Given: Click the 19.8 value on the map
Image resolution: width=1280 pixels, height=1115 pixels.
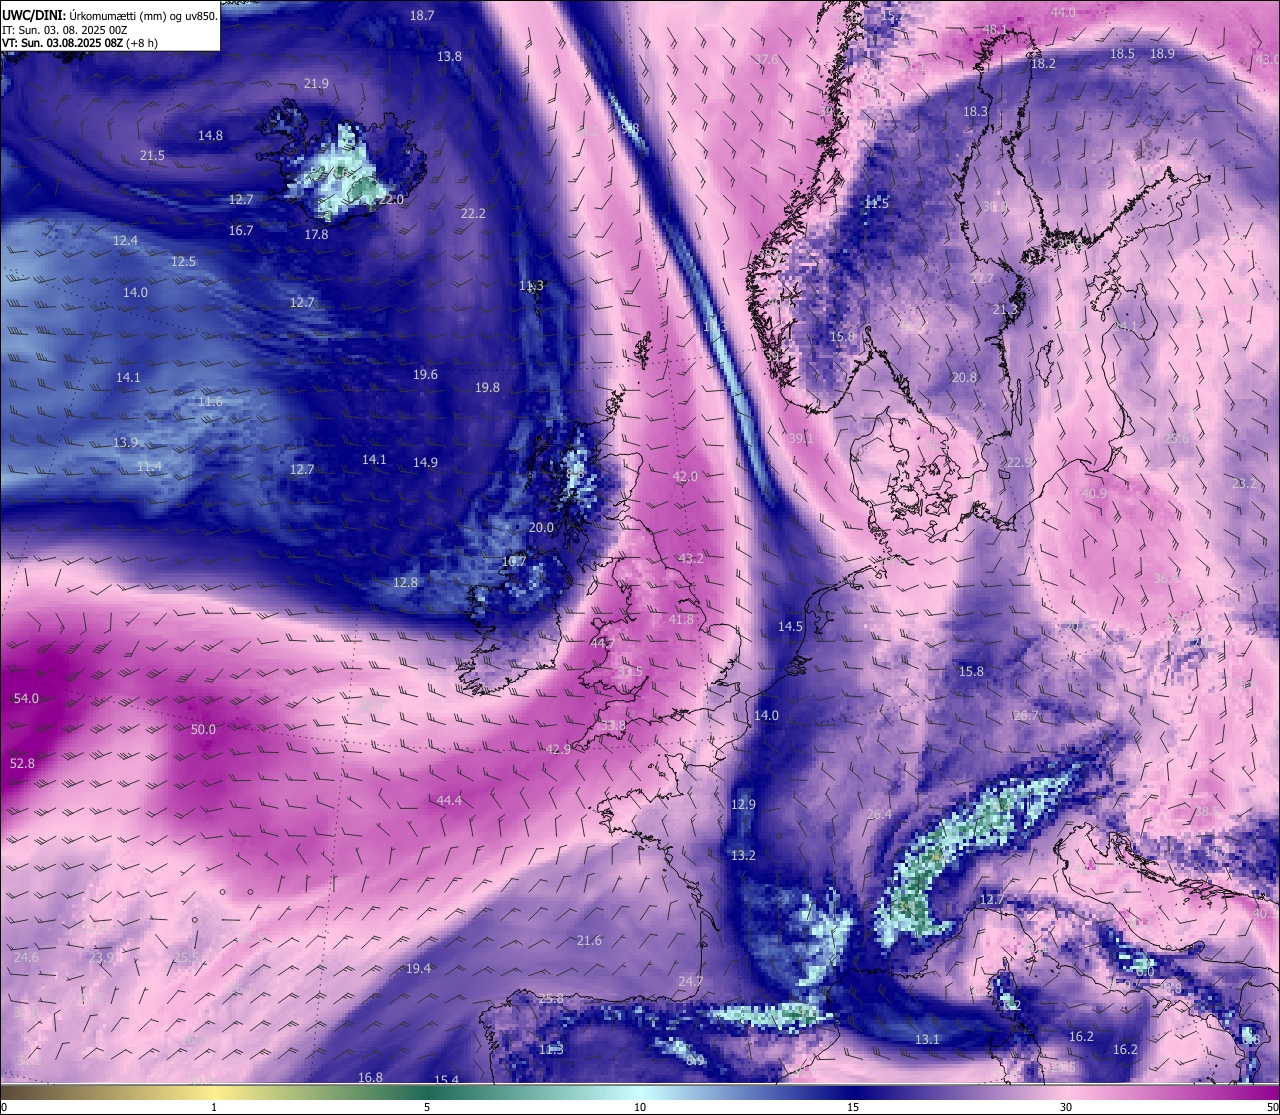Looking at the screenshot, I should [487, 387].
